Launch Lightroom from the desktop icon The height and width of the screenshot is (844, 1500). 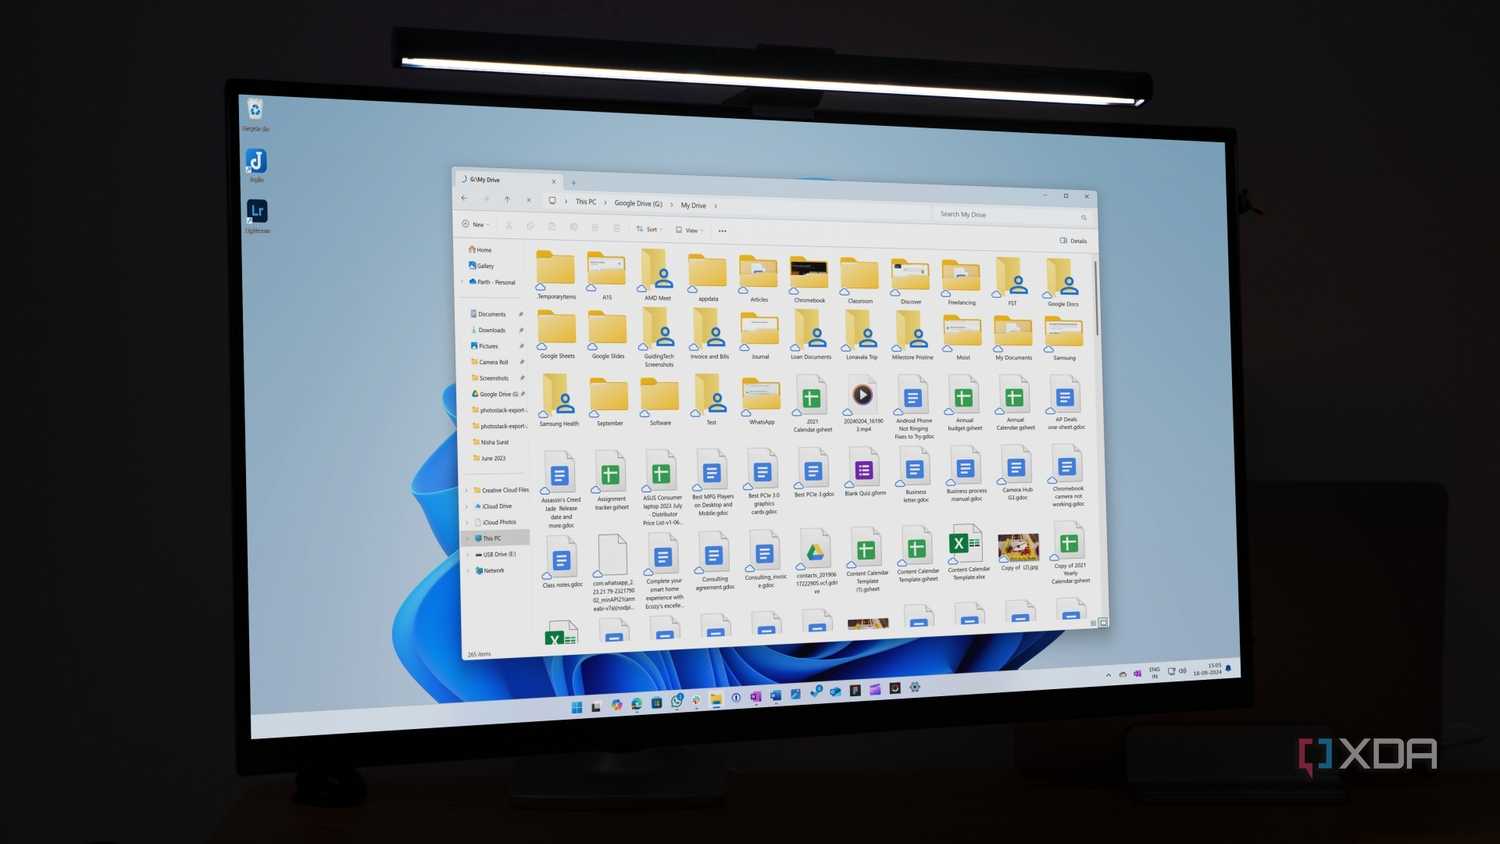257,212
